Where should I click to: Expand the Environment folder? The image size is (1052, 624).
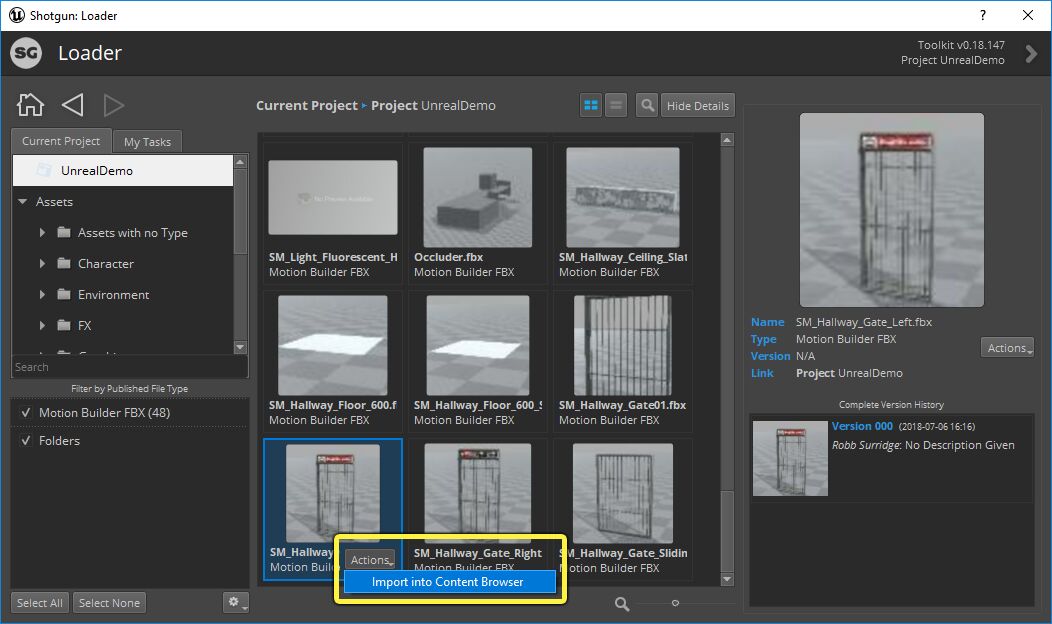(42, 295)
